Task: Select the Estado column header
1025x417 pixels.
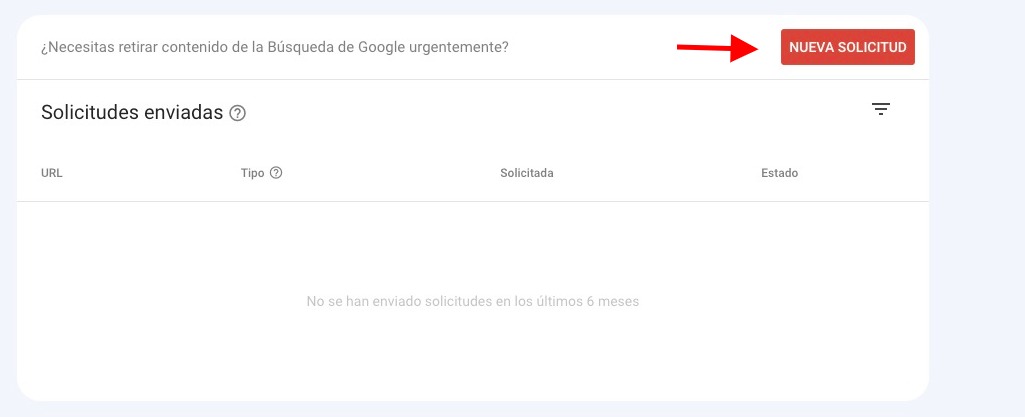Action: pyautogui.click(x=779, y=173)
